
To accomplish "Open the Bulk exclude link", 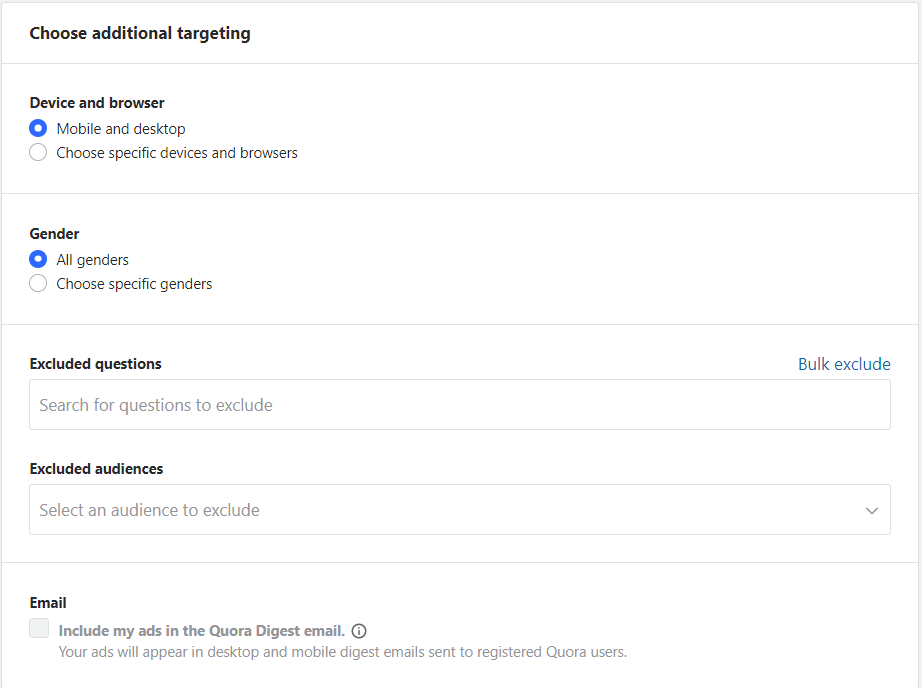I will click(x=844, y=365).
